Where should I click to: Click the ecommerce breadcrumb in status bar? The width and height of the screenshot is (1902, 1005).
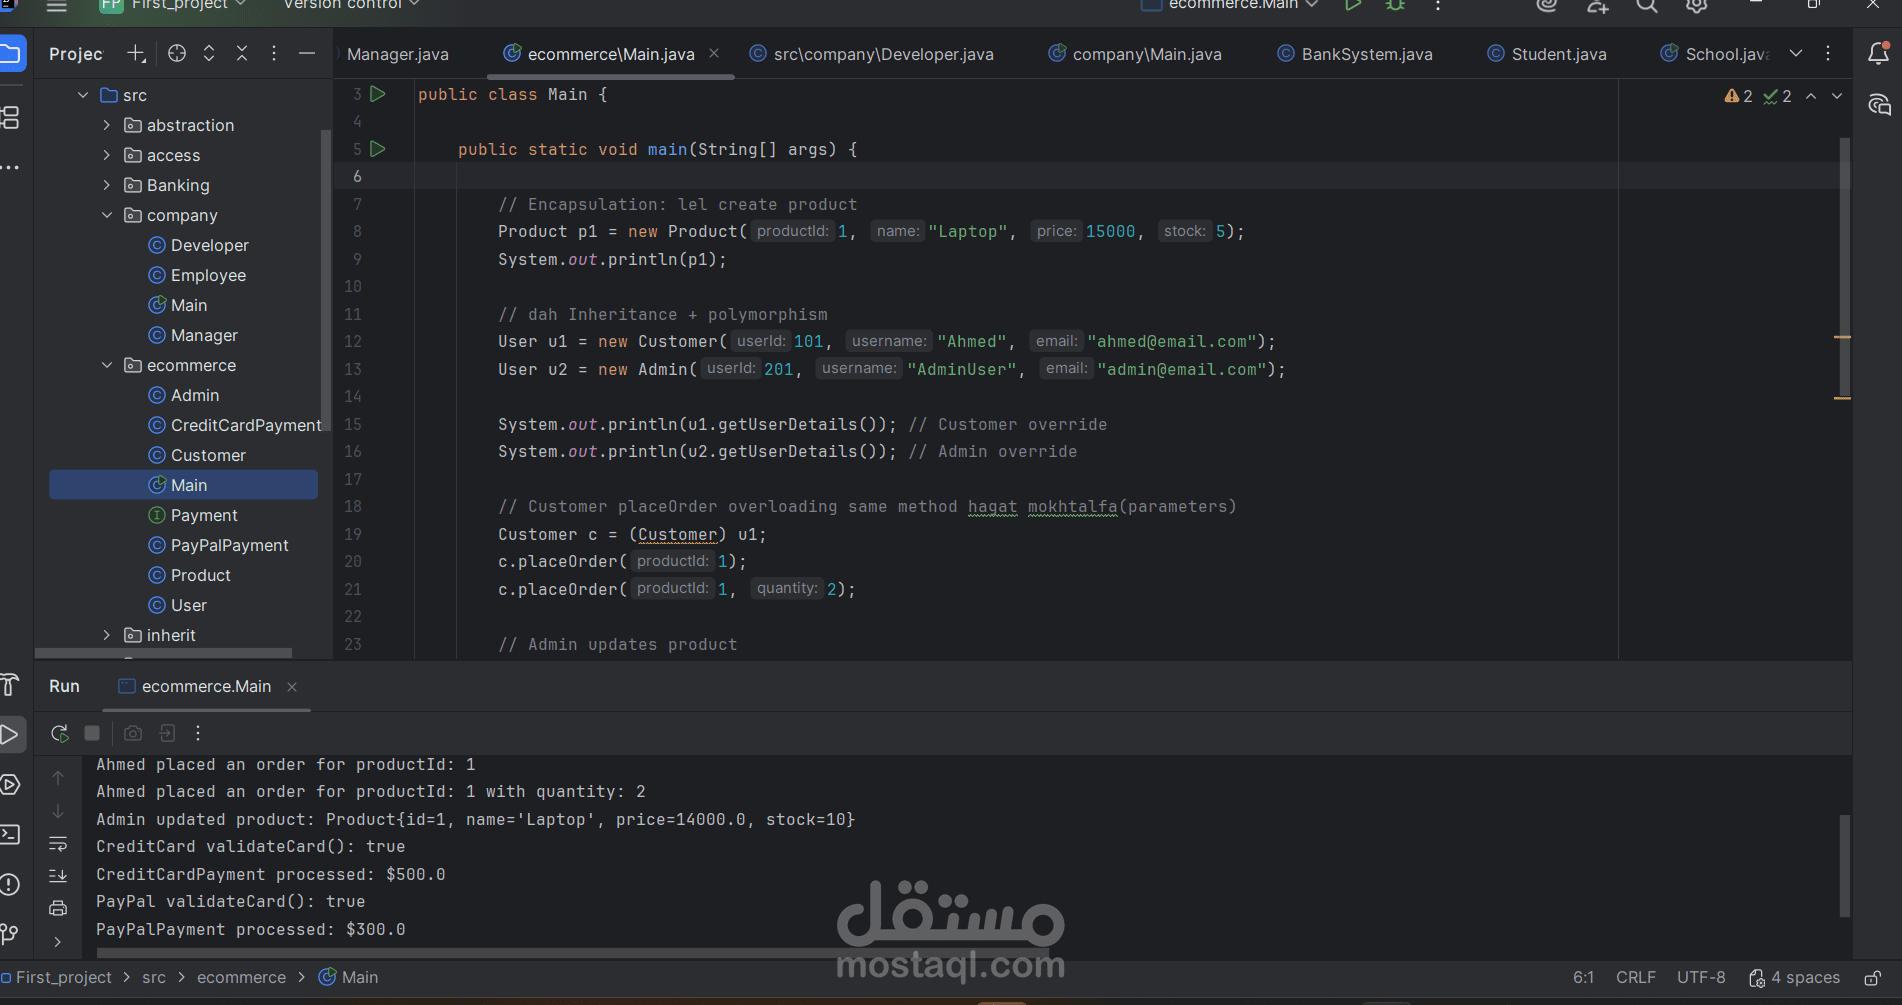tap(241, 977)
